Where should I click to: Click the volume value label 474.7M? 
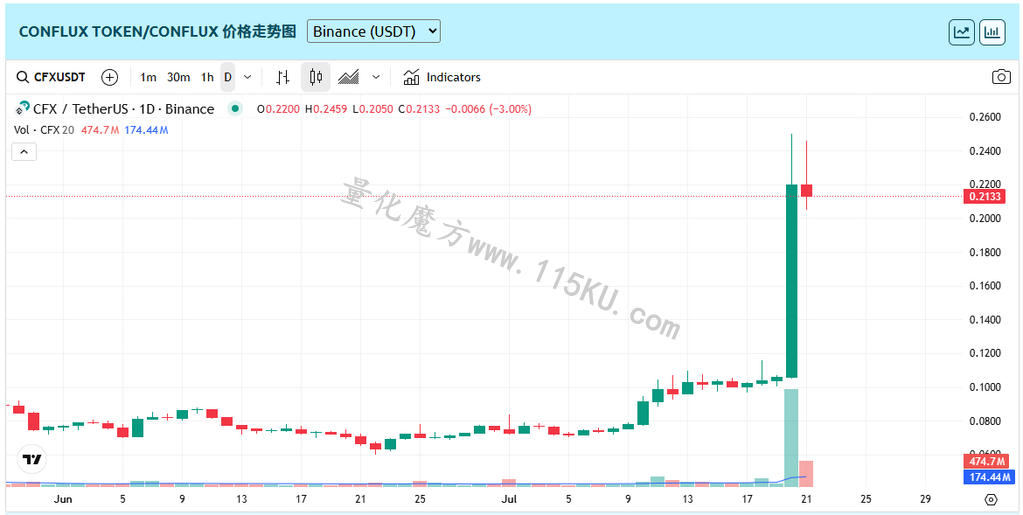[986, 461]
